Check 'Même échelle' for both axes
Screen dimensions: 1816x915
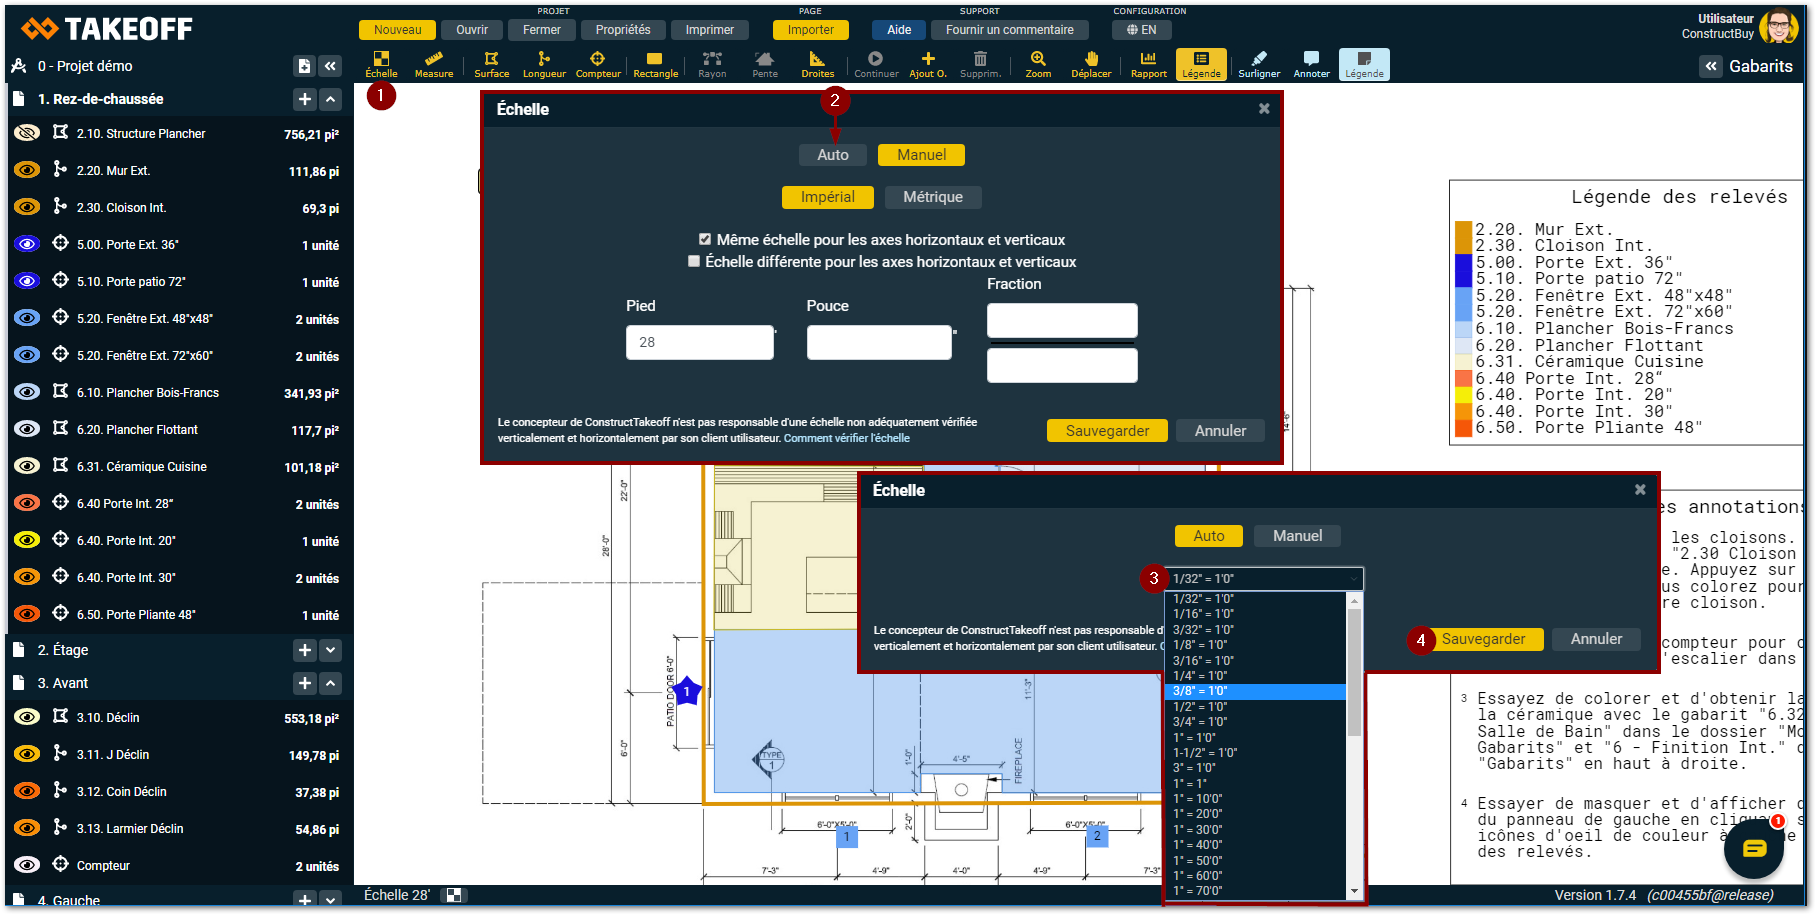[705, 239]
